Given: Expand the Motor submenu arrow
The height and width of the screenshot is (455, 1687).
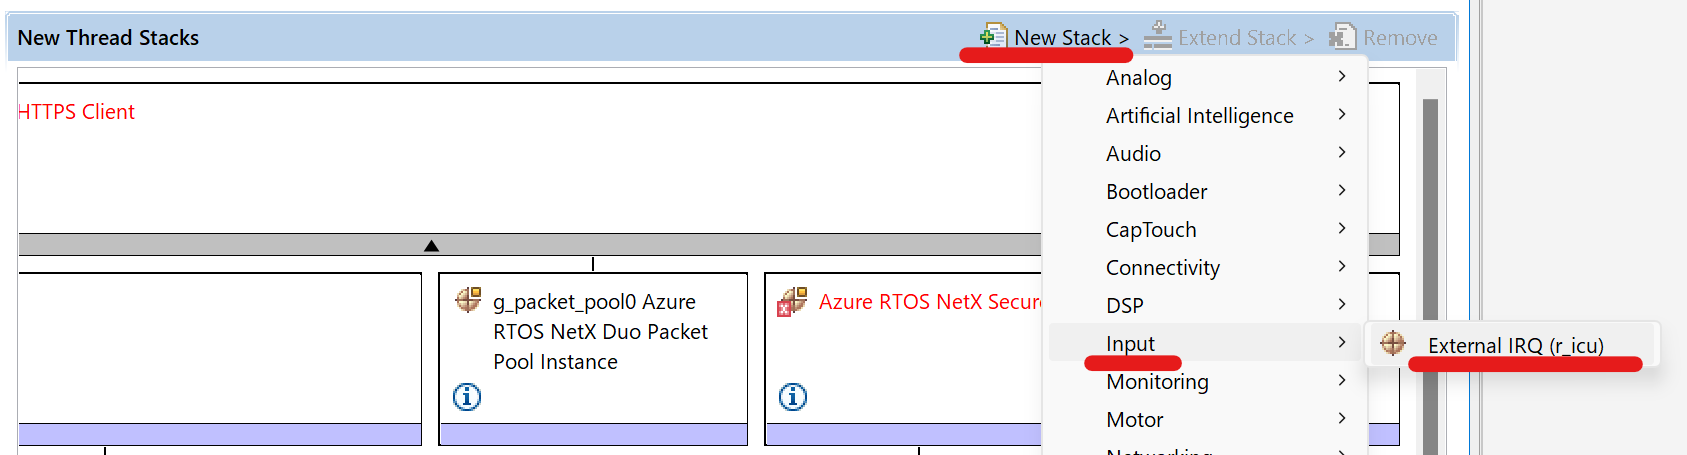Looking at the screenshot, I should click(1342, 418).
